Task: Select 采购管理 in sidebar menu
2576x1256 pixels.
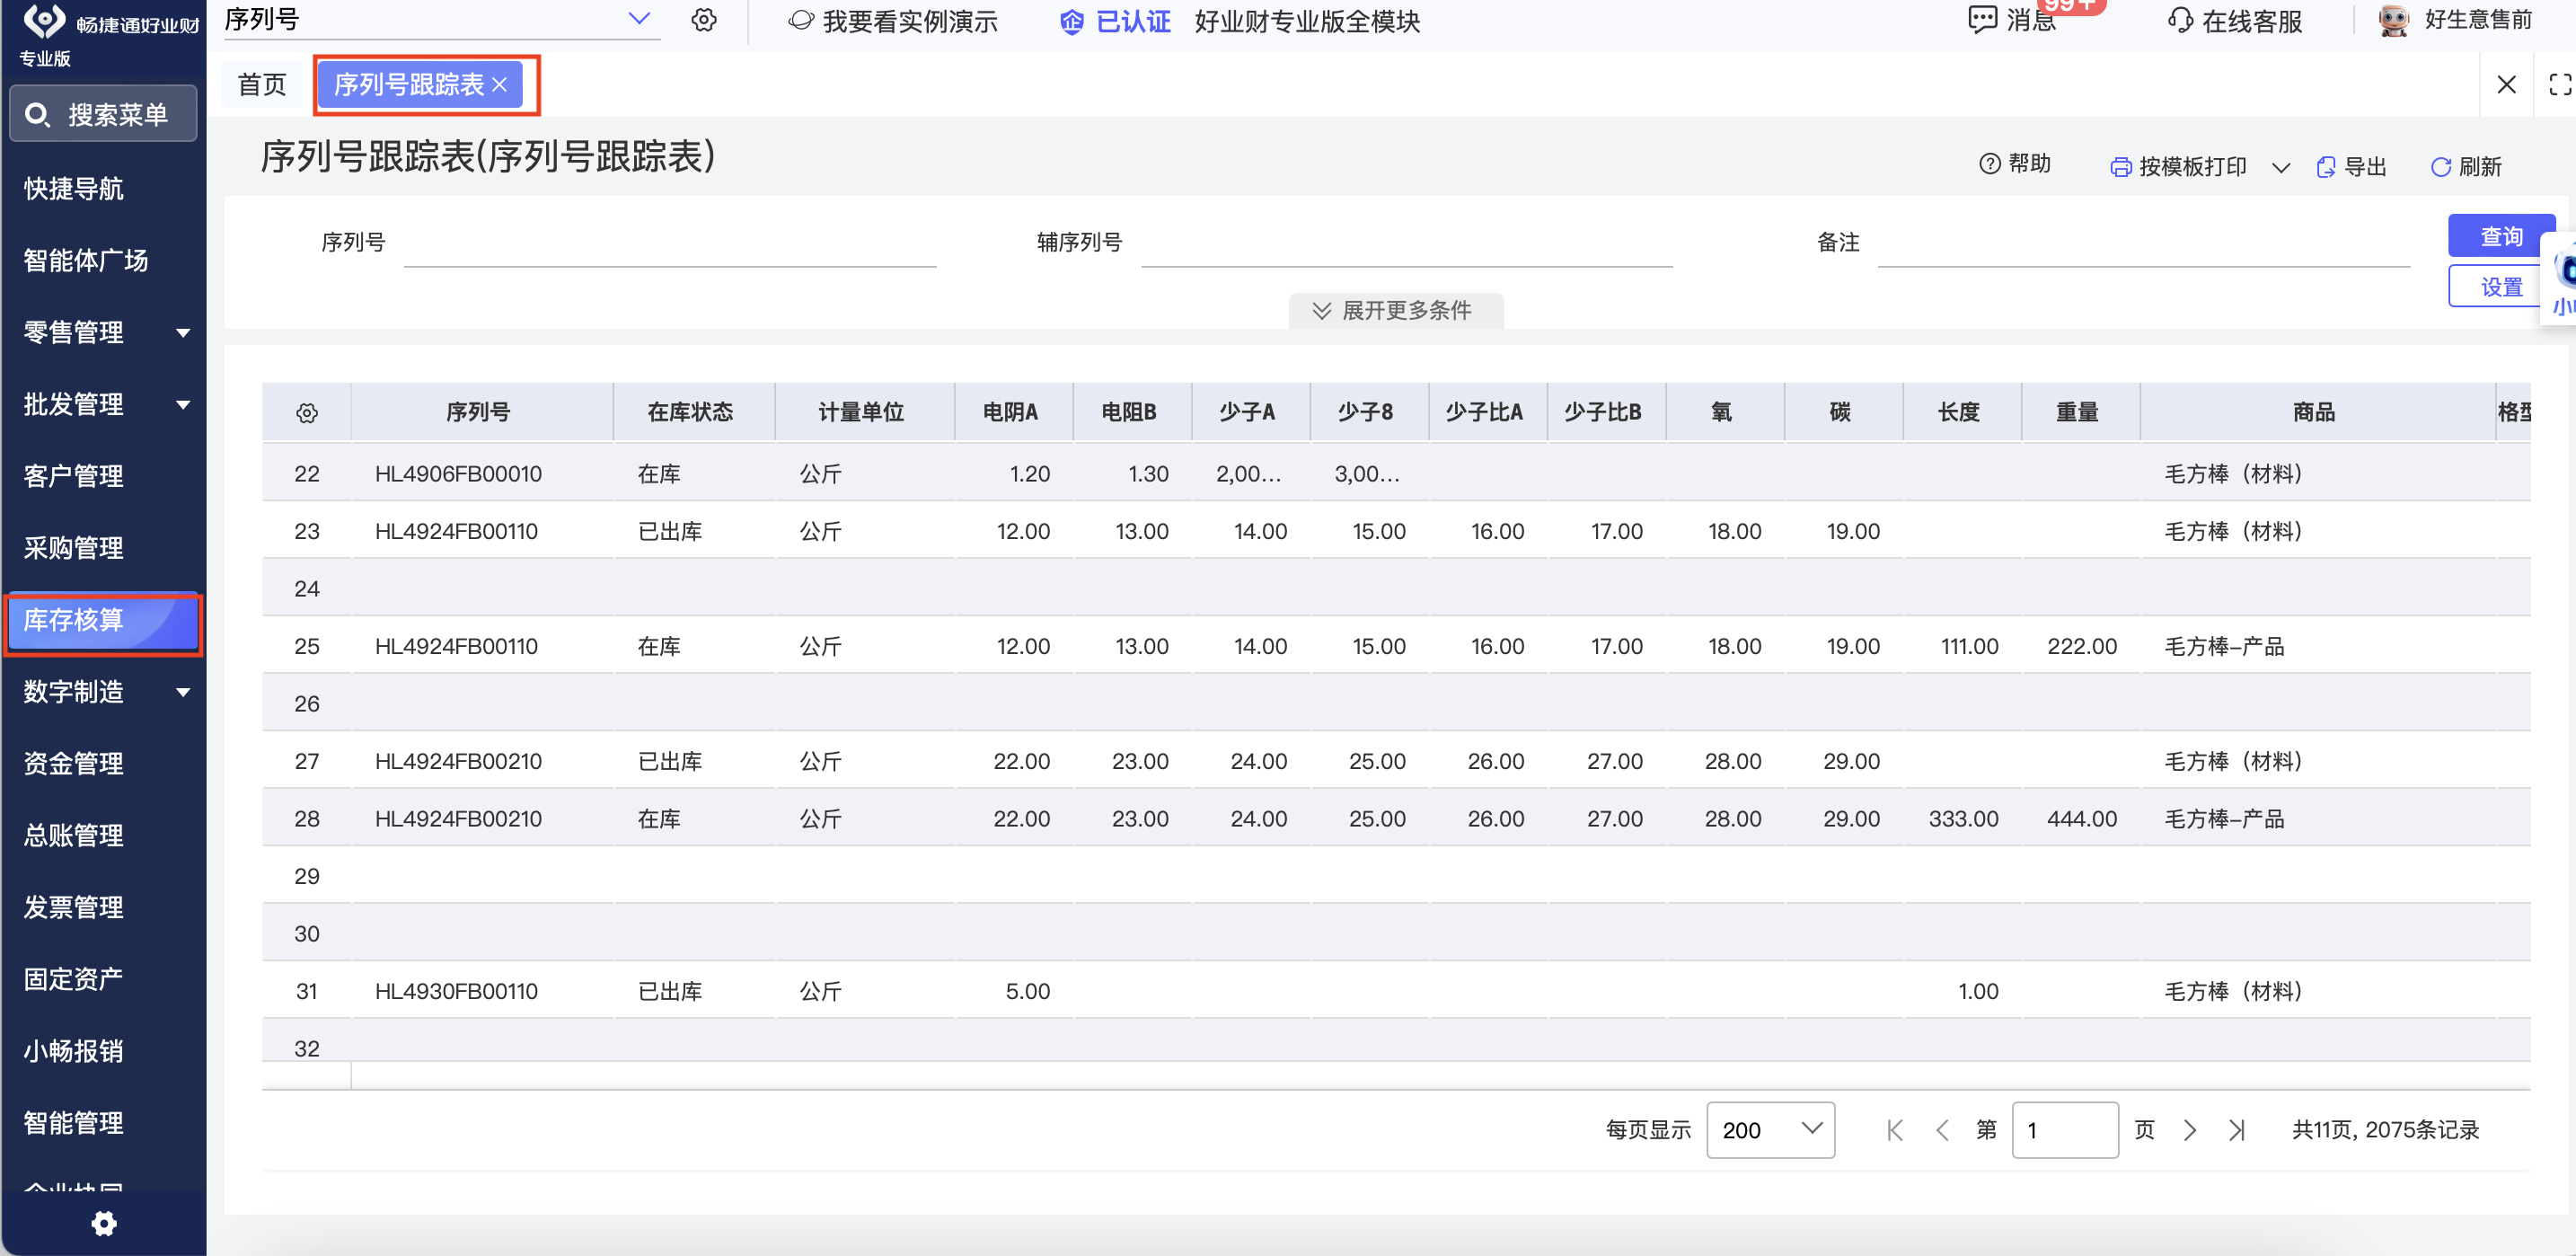Action: (x=74, y=548)
